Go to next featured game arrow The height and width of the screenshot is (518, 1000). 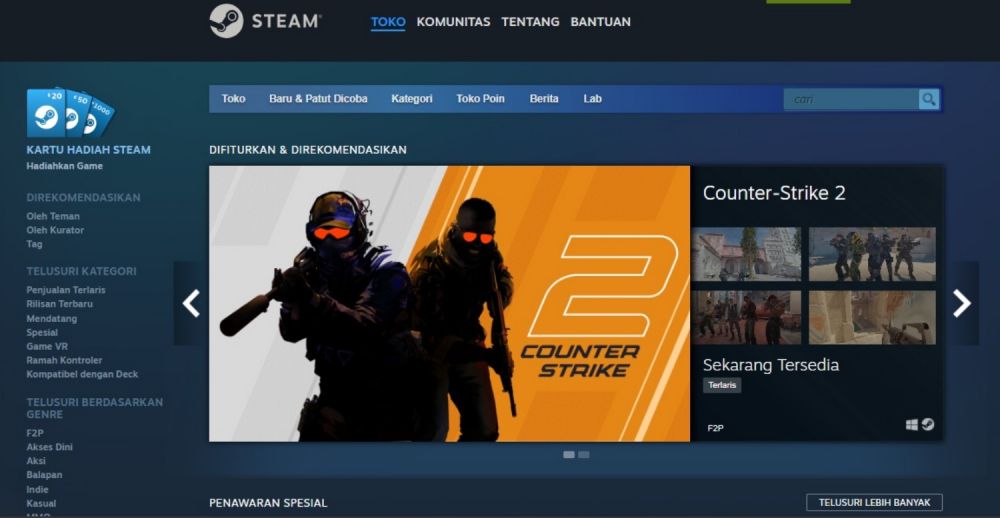click(962, 303)
